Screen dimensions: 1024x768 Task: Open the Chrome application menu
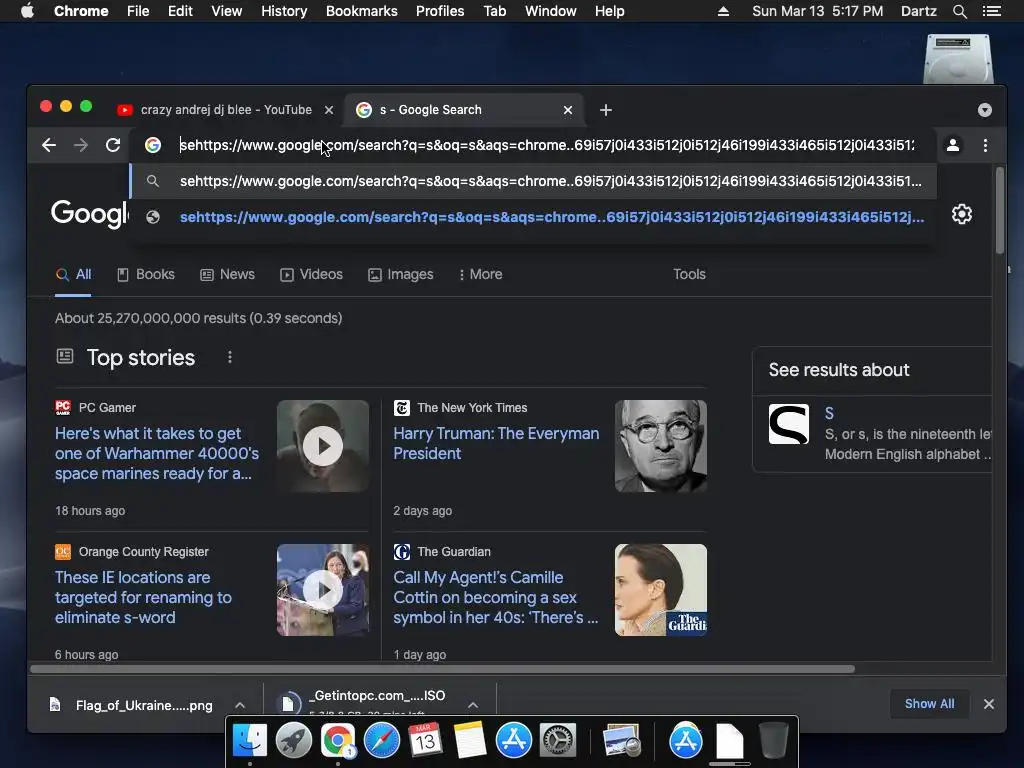coord(81,11)
